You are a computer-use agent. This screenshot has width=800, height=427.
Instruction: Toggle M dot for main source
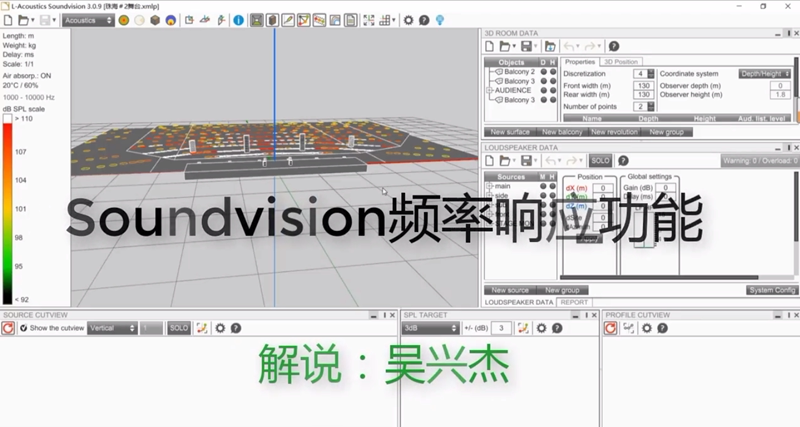click(x=543, y=186)
